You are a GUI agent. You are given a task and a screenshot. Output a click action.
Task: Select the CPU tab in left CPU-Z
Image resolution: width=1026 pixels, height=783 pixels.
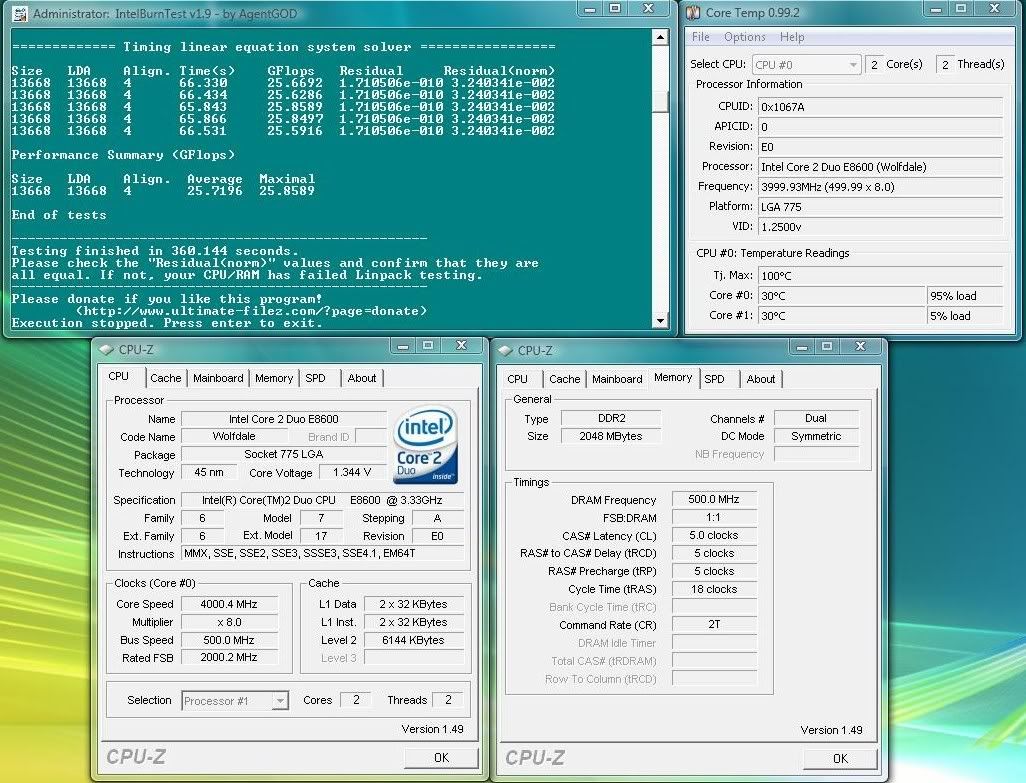(118, 376)
